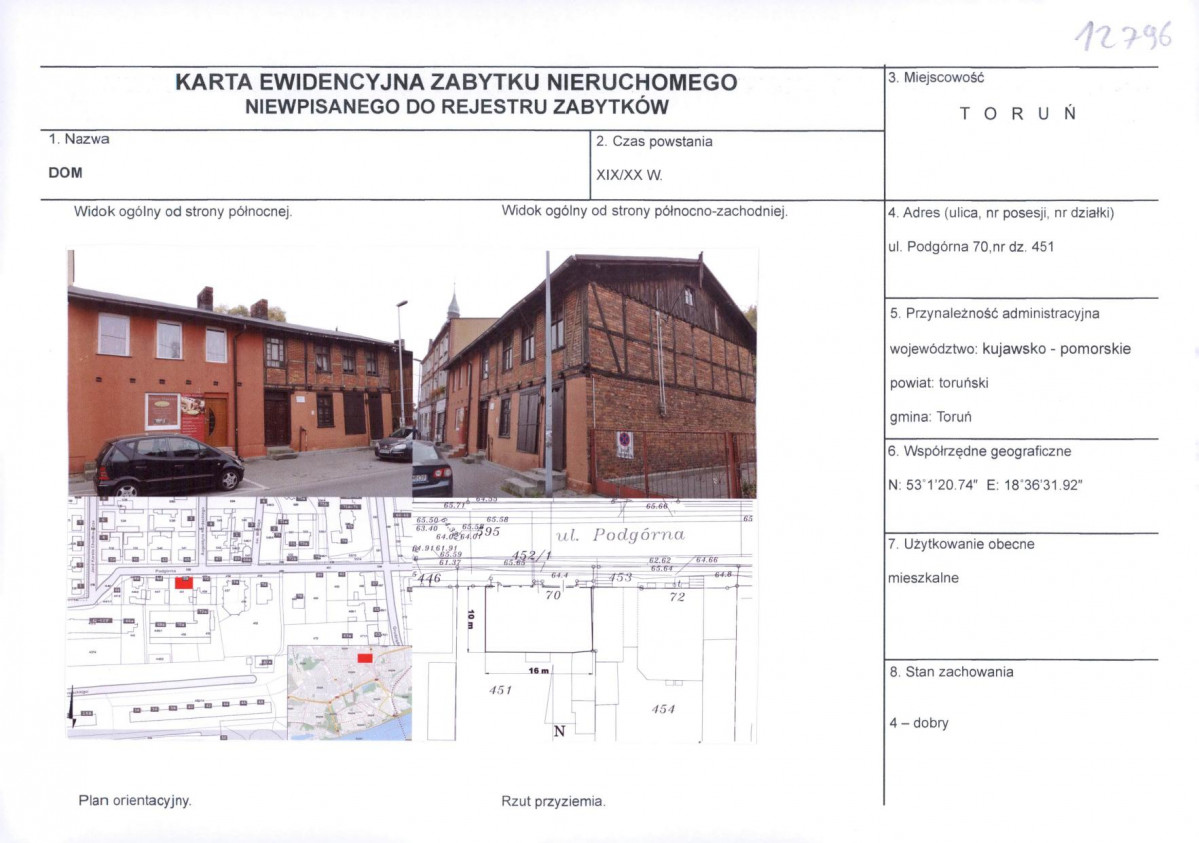Click the north arrow N symbol on floor plan
Image resolution: width=1199 pixels, height=843 pixels.
click(559, 731)
